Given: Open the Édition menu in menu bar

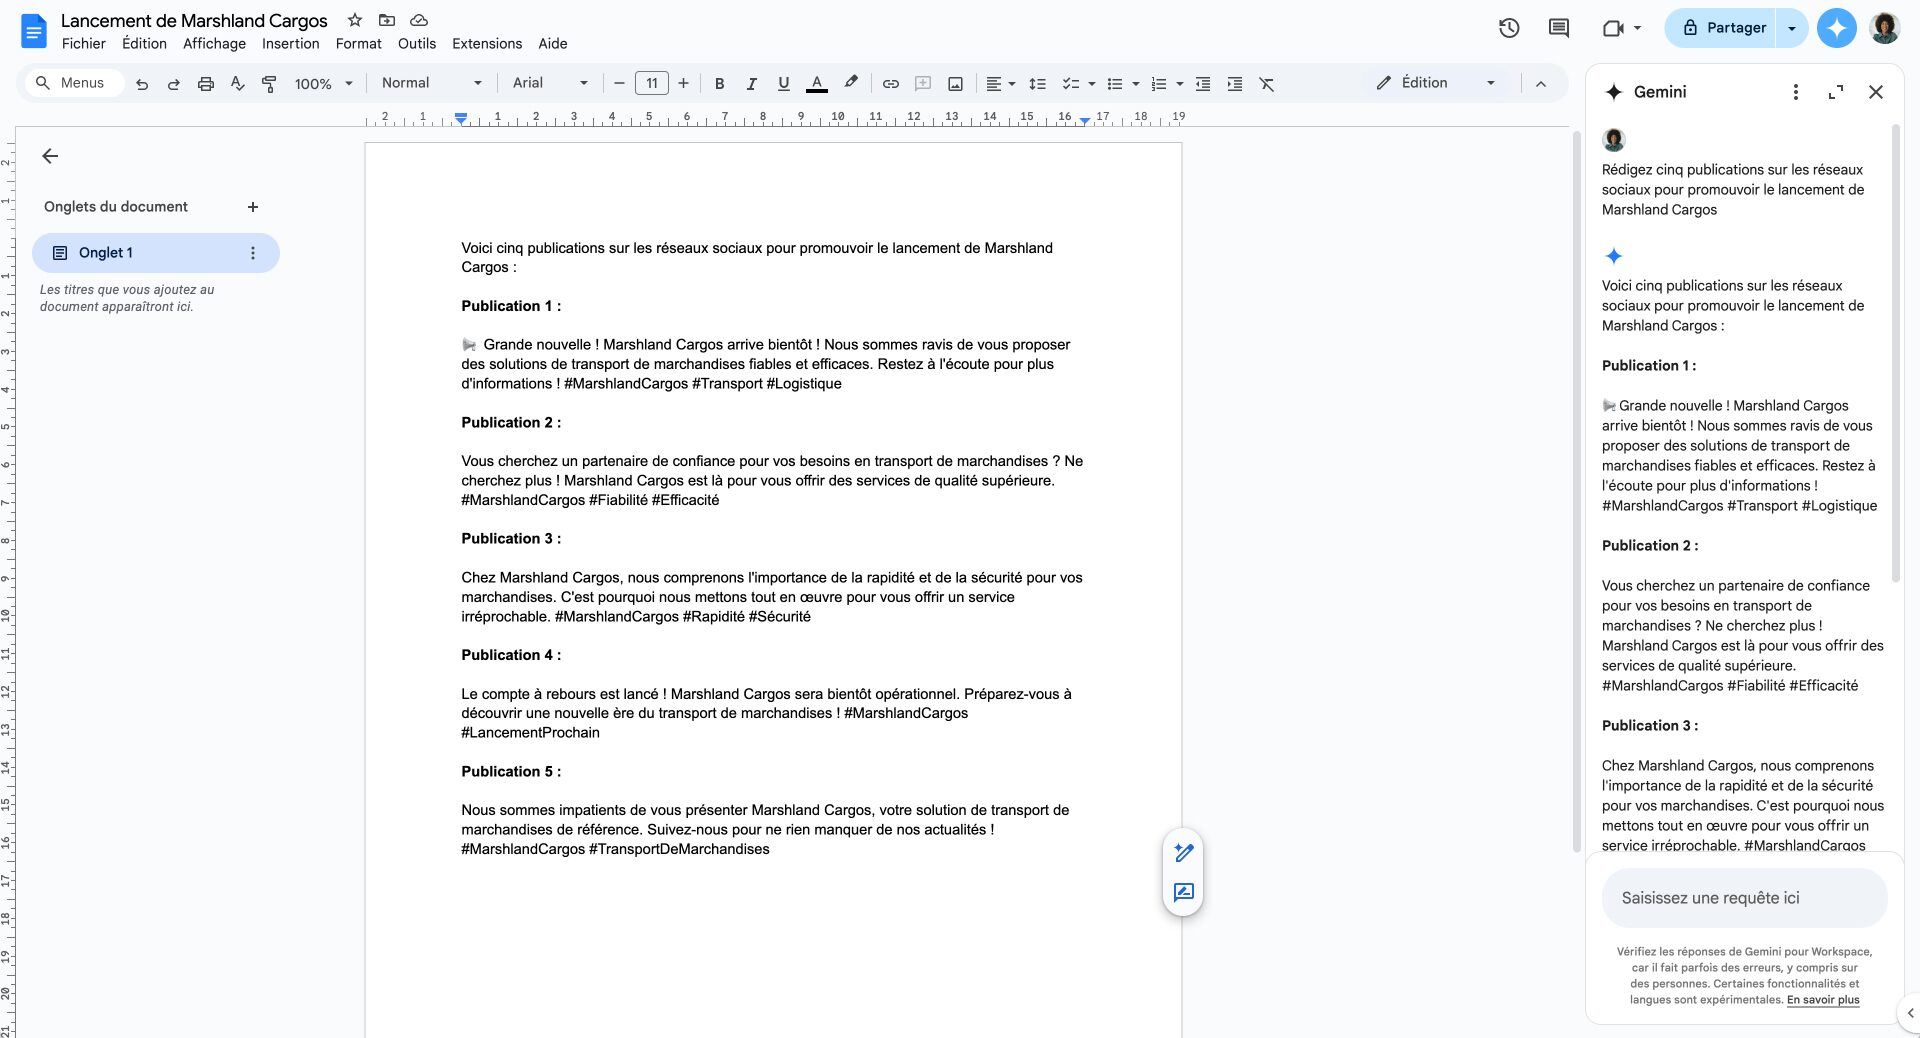Looking at the screenshot, I should 144,44.
